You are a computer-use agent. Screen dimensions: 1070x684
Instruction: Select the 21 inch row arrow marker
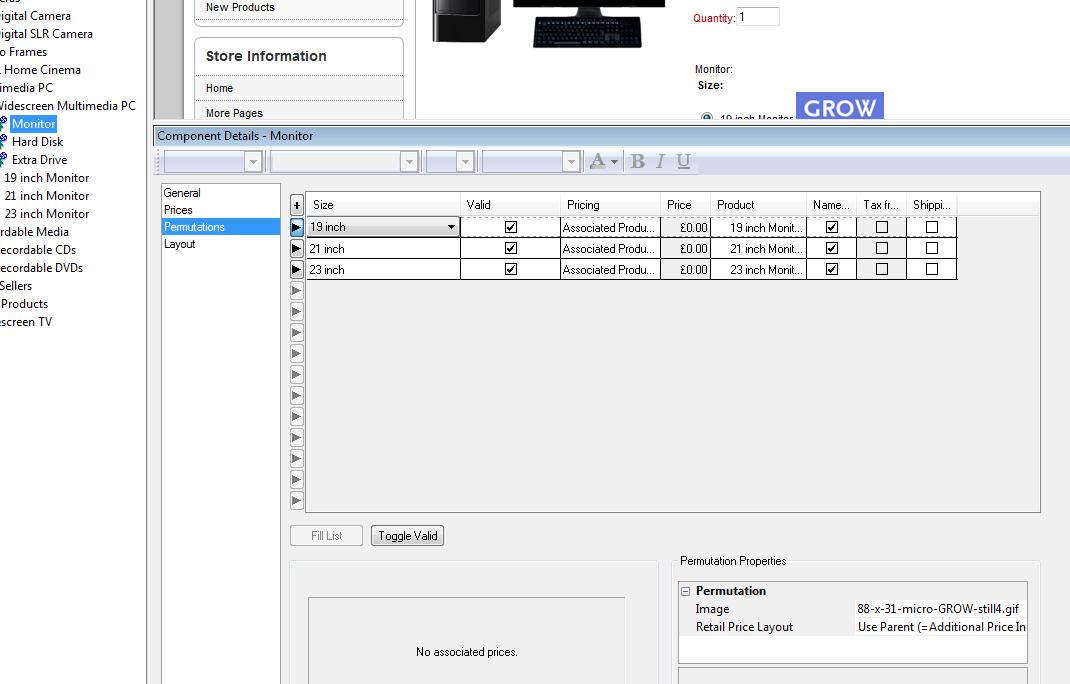point(297,249)
